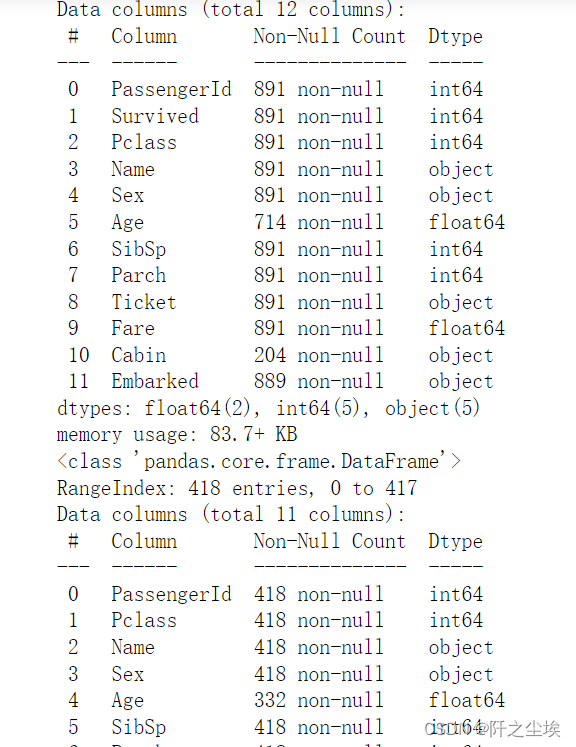Screen dimensions: 576x747
Task: Click the Cabin 204 non-null entry
Action: pos(319,355)
